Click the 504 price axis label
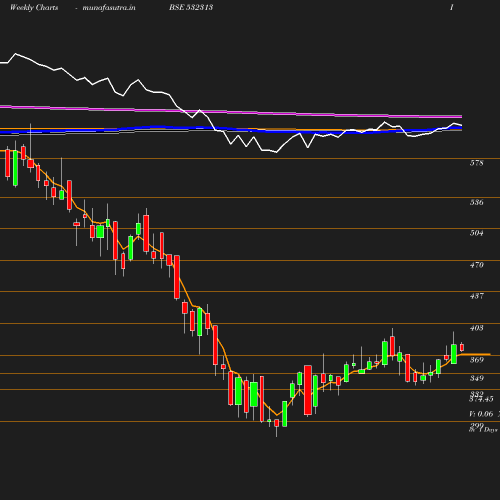 (x=476, y=233)
